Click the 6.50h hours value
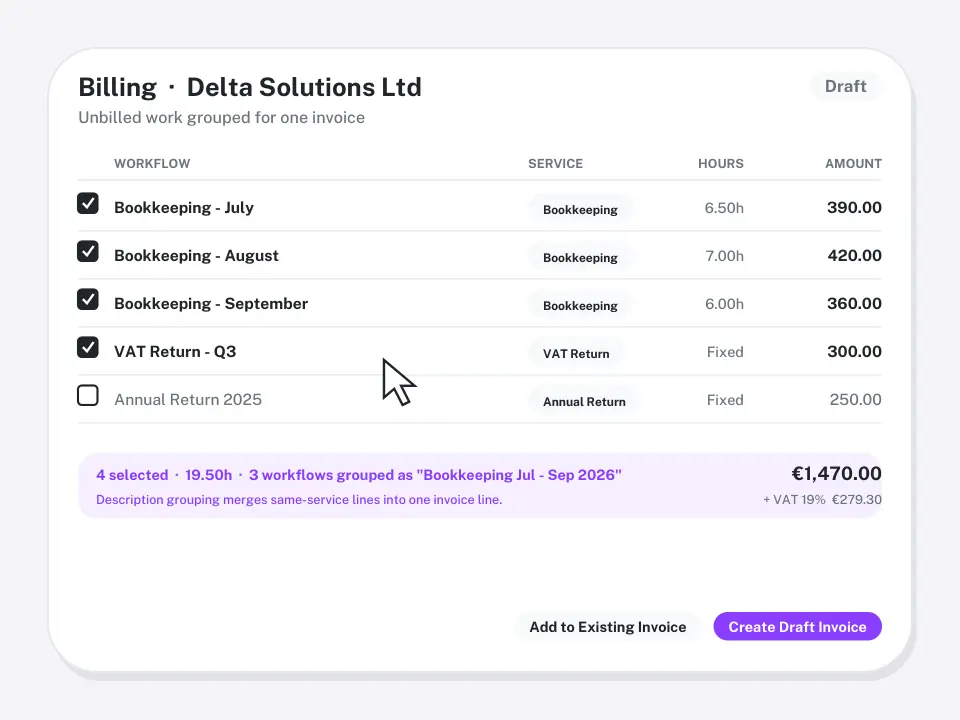Image resolution: width=960 pixels, height=720 pixels. point(724,208)
